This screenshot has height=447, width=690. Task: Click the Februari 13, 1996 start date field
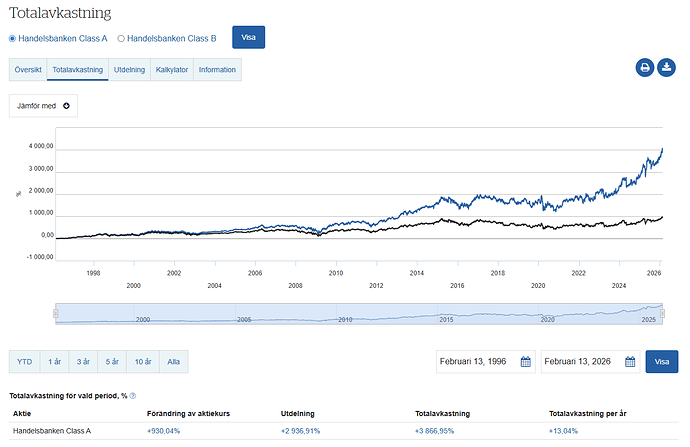[486, 362]
